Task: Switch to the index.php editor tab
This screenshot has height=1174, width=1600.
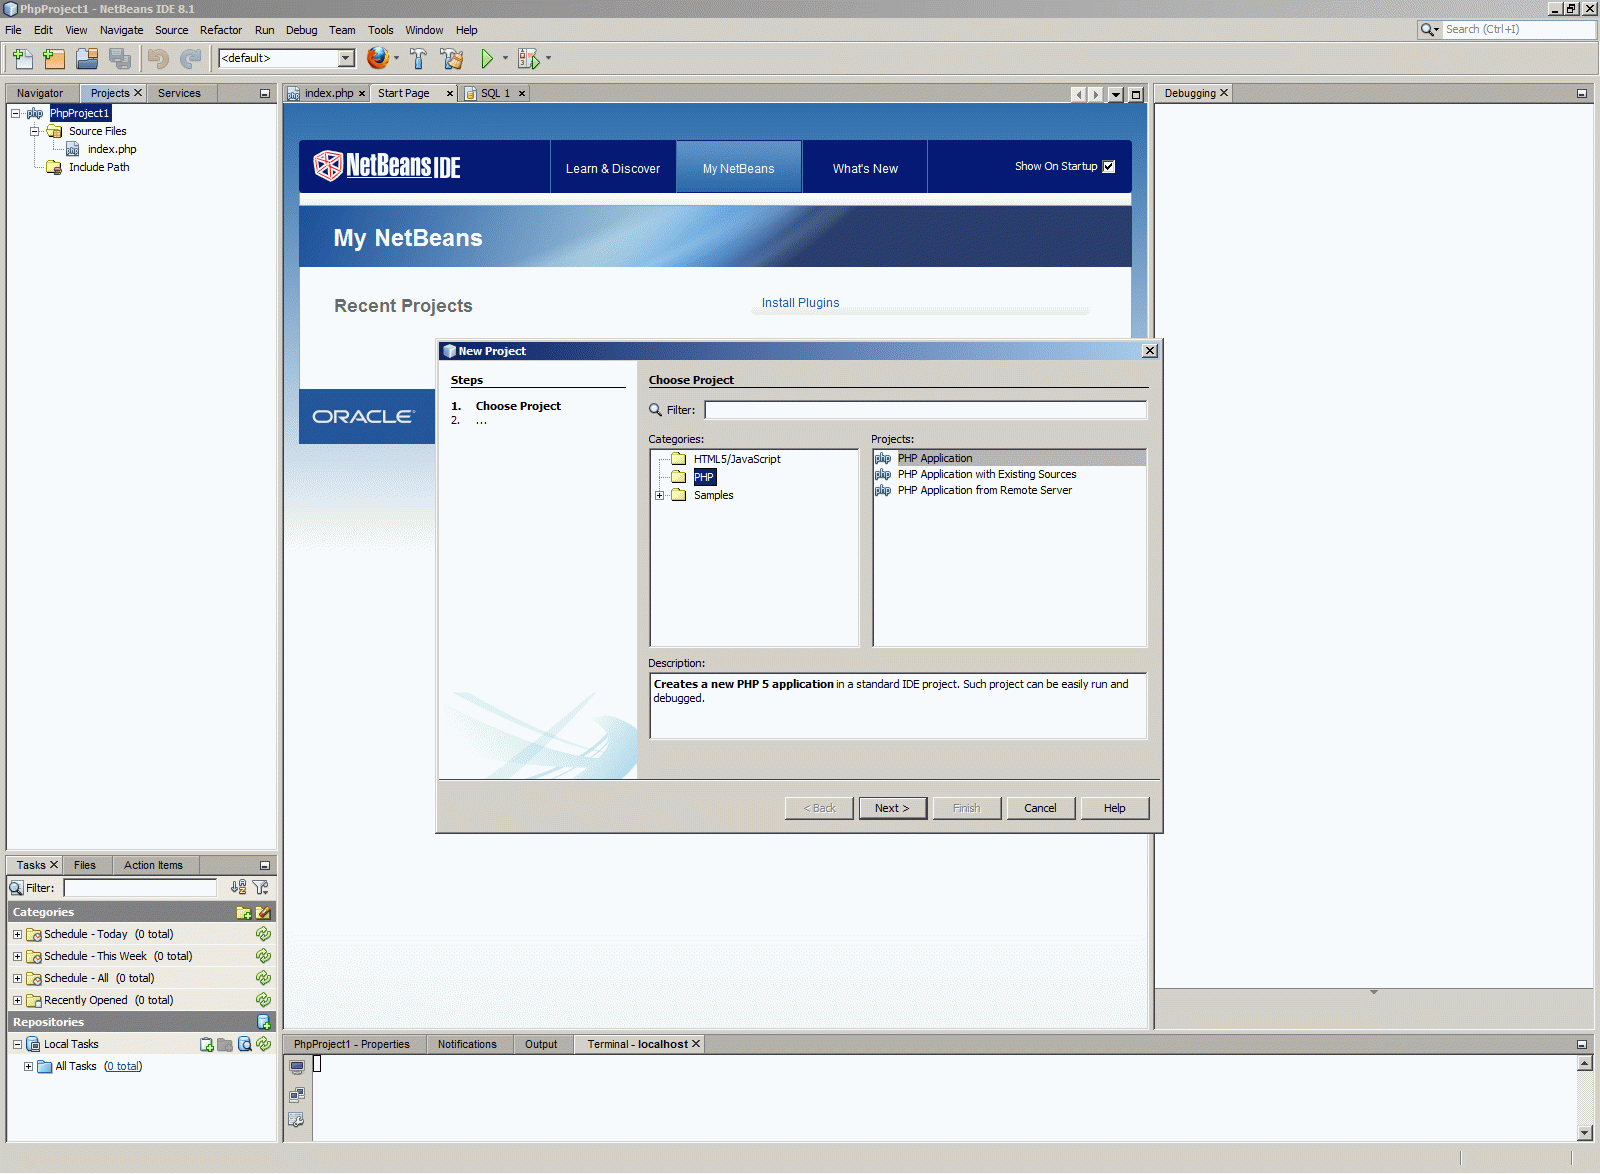Action: click(x=329, y=93)
